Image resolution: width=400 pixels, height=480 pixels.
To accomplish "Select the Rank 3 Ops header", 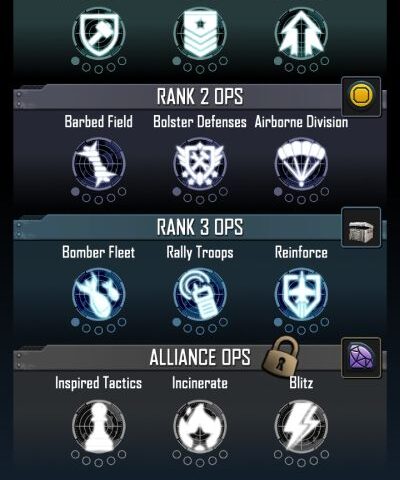I will point(200,227).
